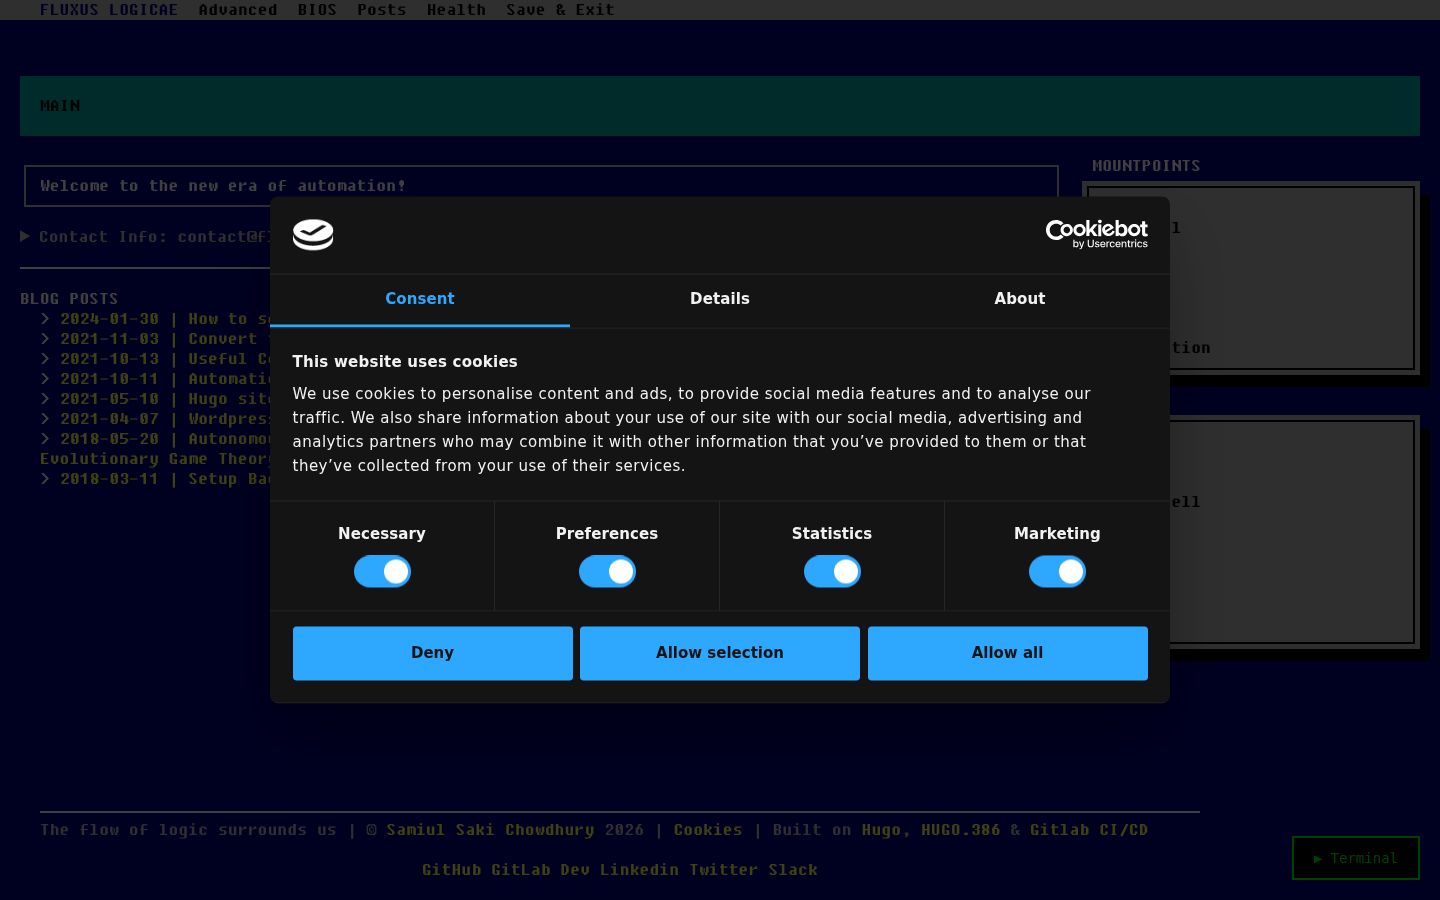
Task: Open the 2021-04-07 Wordpress post
Action: click(x=165, y=419)
